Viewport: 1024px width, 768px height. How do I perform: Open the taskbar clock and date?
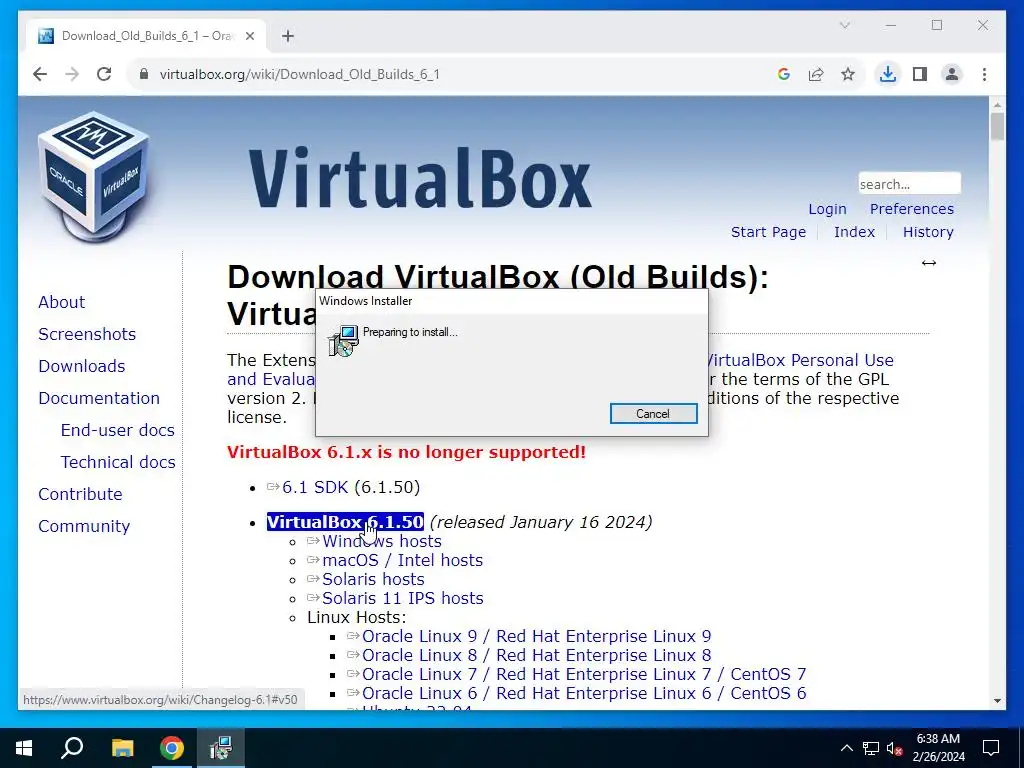pyautogui.click(x=938, y=748)
